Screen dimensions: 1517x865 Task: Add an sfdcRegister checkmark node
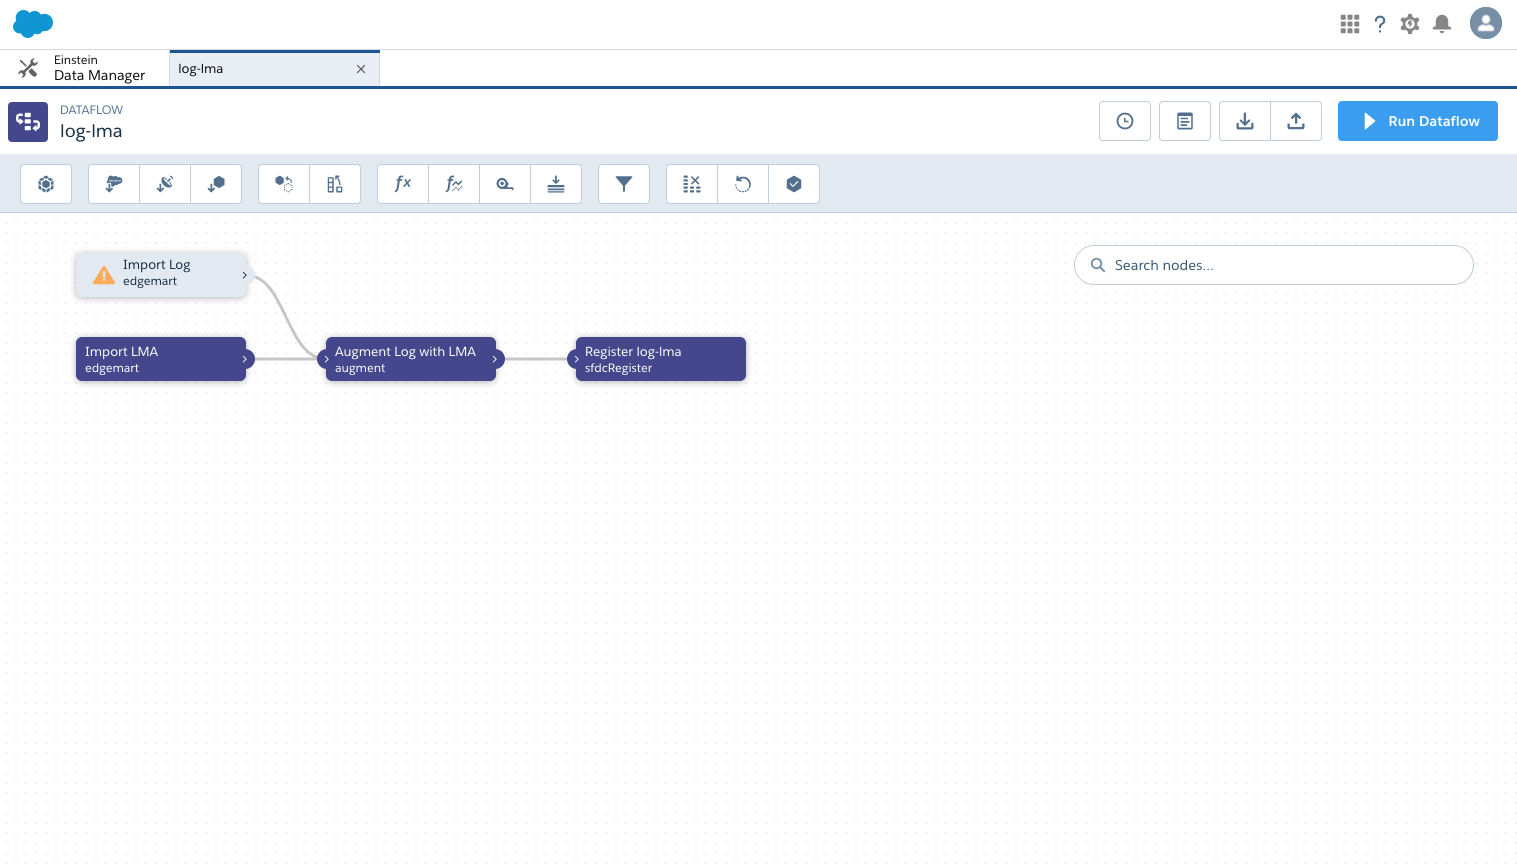[794, 184]
